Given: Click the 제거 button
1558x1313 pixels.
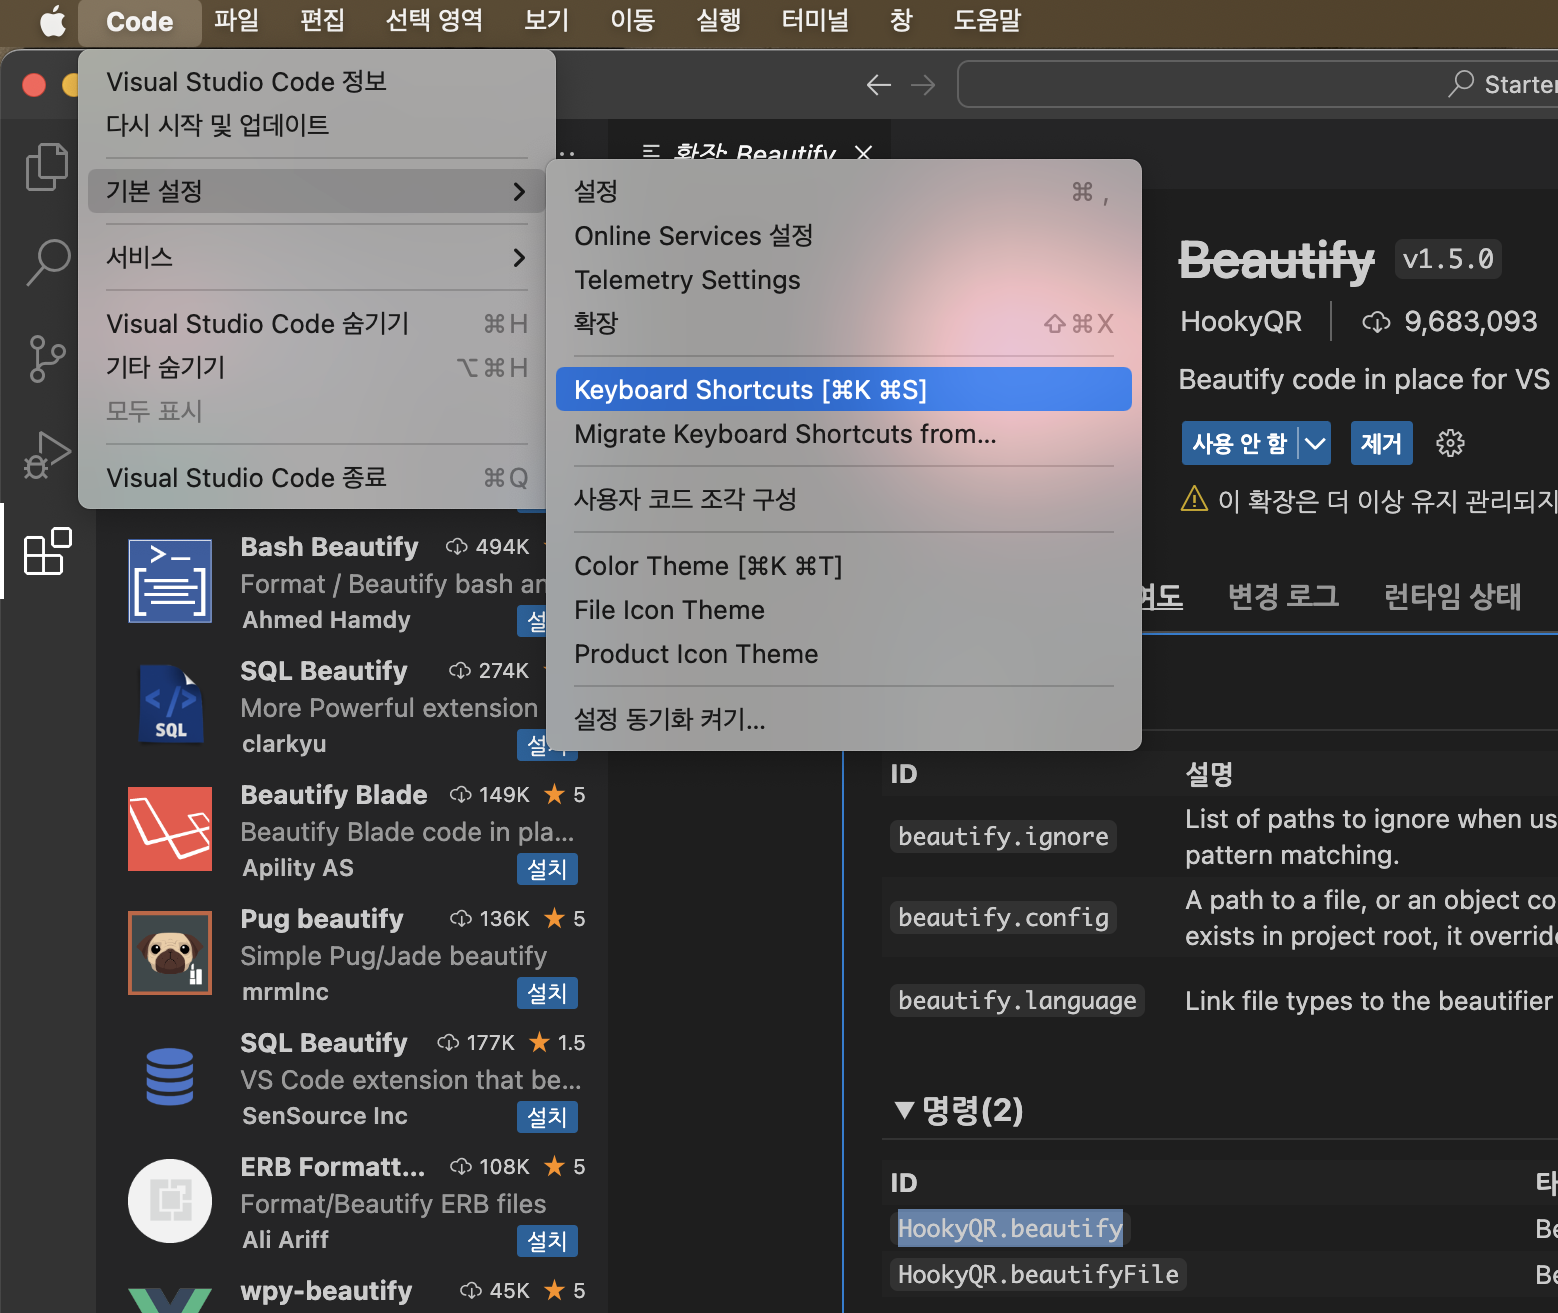Looking at the screenshot, I should click(1381, 443).
